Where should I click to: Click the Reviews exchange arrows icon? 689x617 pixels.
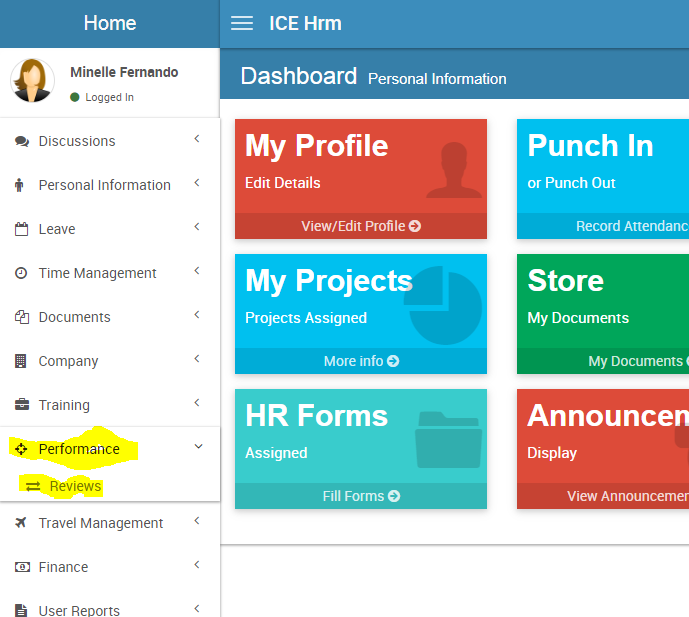[x=33, y=486]
